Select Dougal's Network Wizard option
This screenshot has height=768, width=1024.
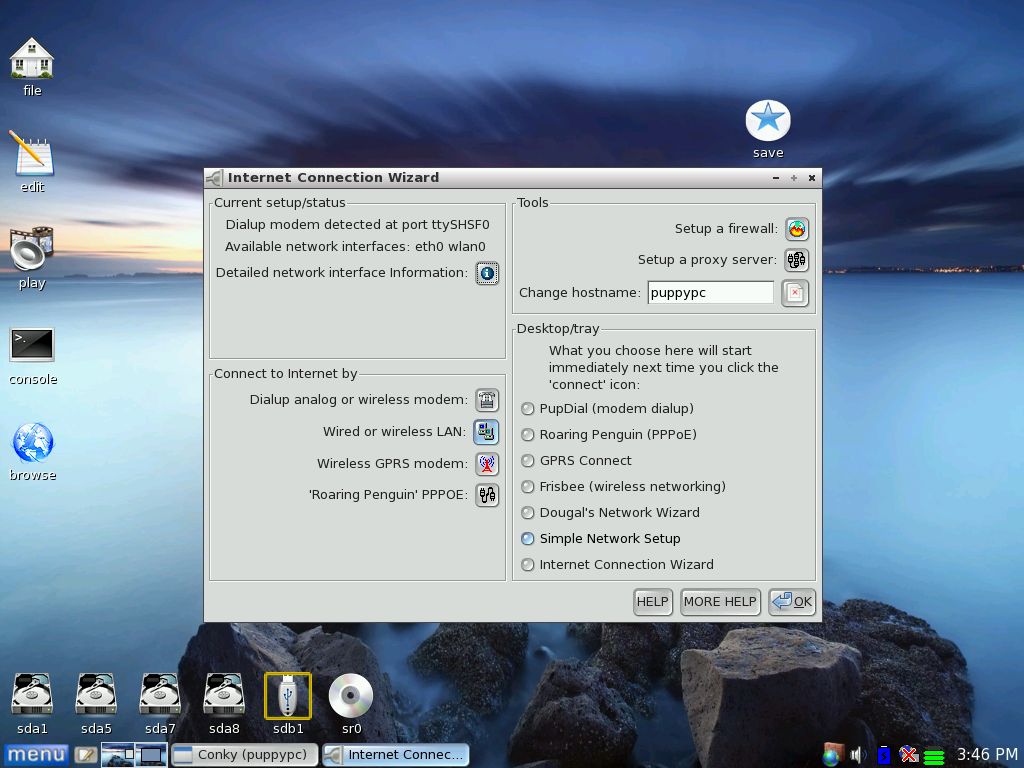[x=528, y=513]
